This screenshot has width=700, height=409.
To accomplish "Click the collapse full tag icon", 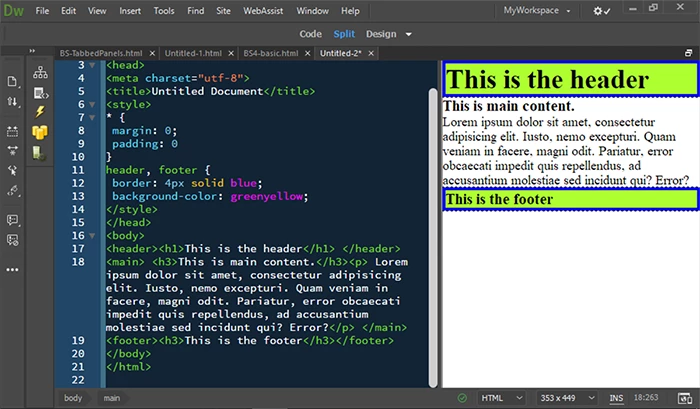I will coord(12,150).
